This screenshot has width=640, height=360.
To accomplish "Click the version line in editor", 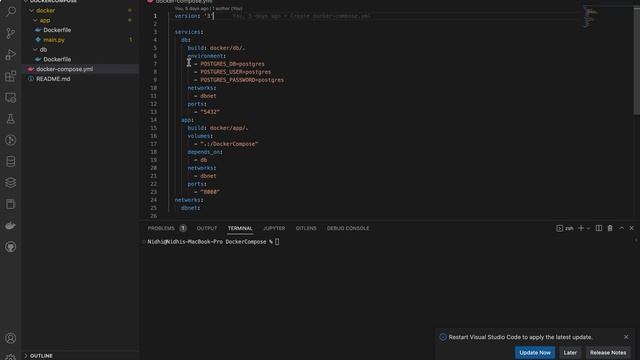I will [194, 16].
